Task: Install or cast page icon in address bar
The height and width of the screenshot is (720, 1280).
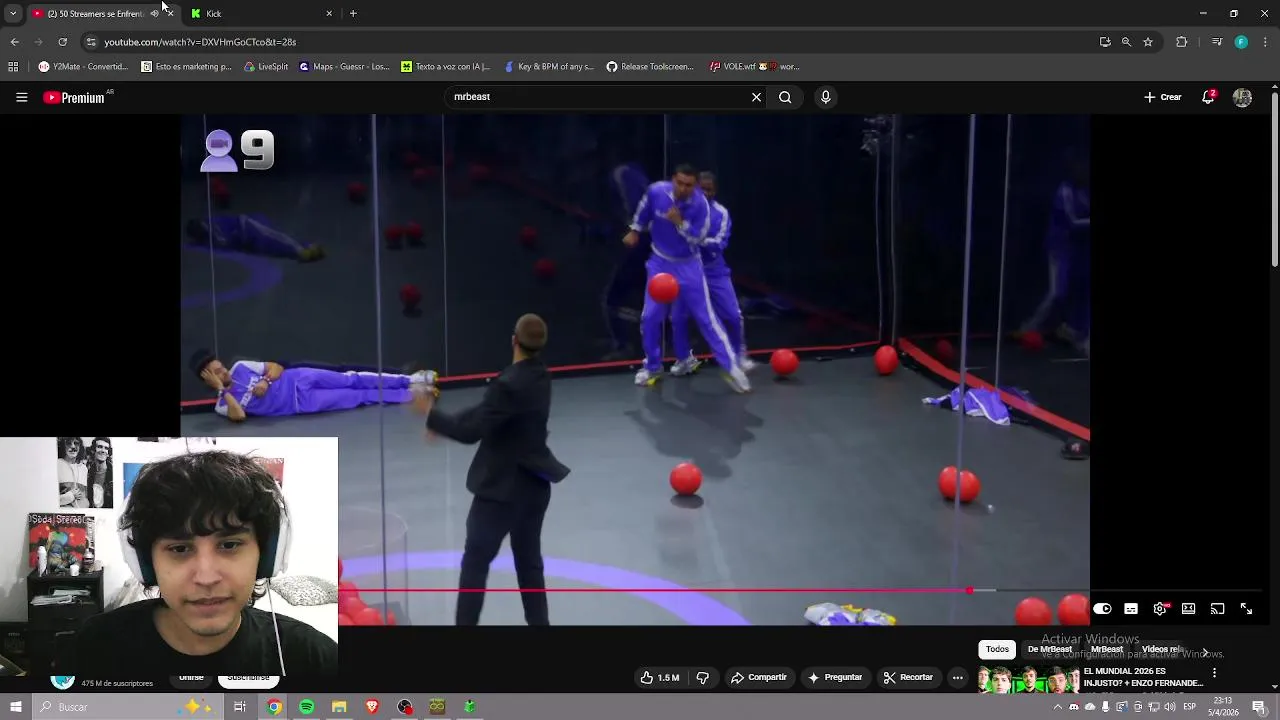Action: 1105,42
